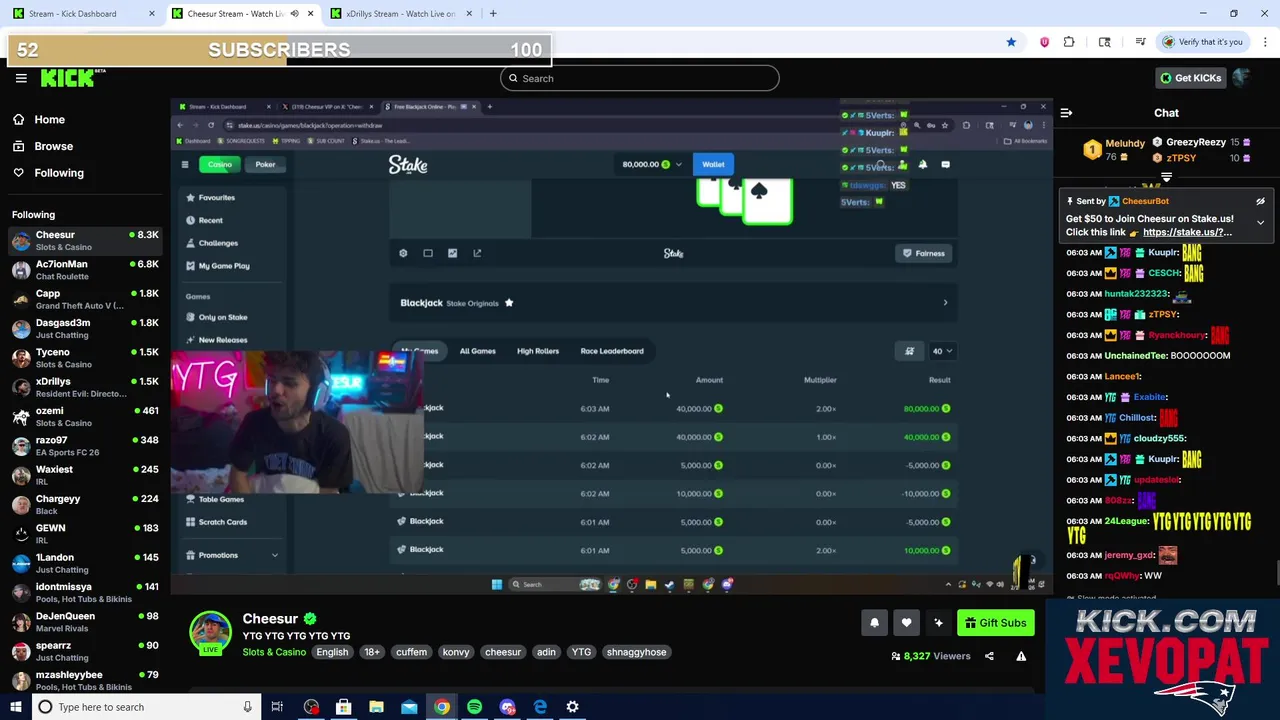Click Verify that it's you chip
Screen dimensions: 1280x720
click(x=1202, y=42)
